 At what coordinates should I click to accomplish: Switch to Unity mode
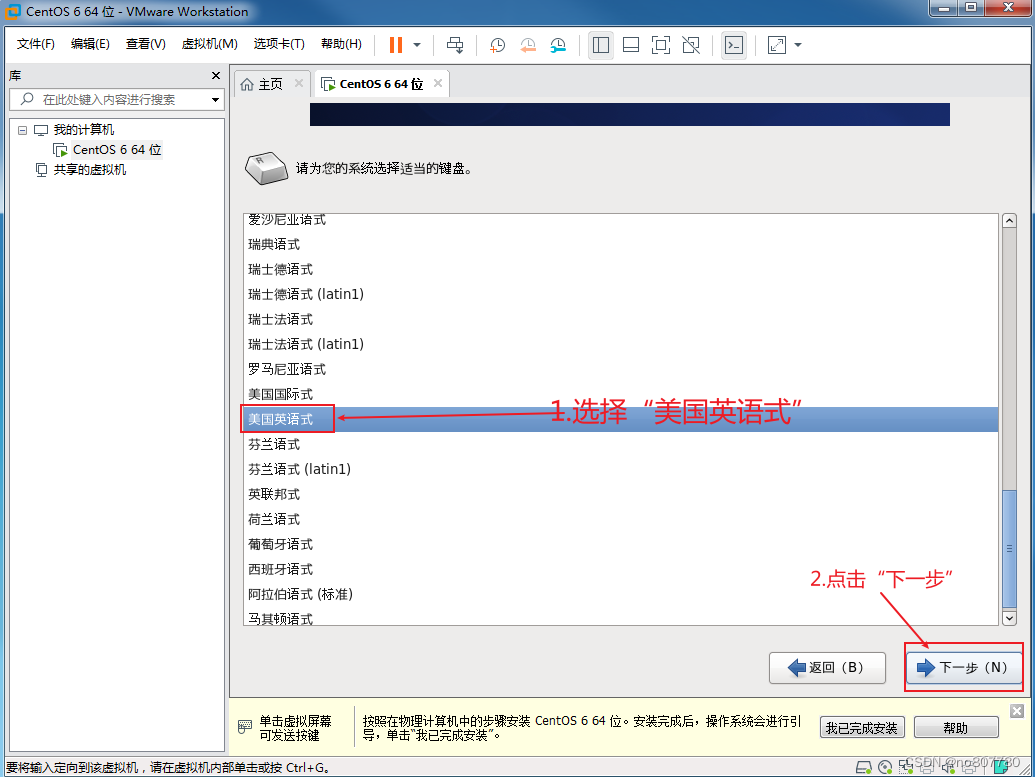click(690, 45)
